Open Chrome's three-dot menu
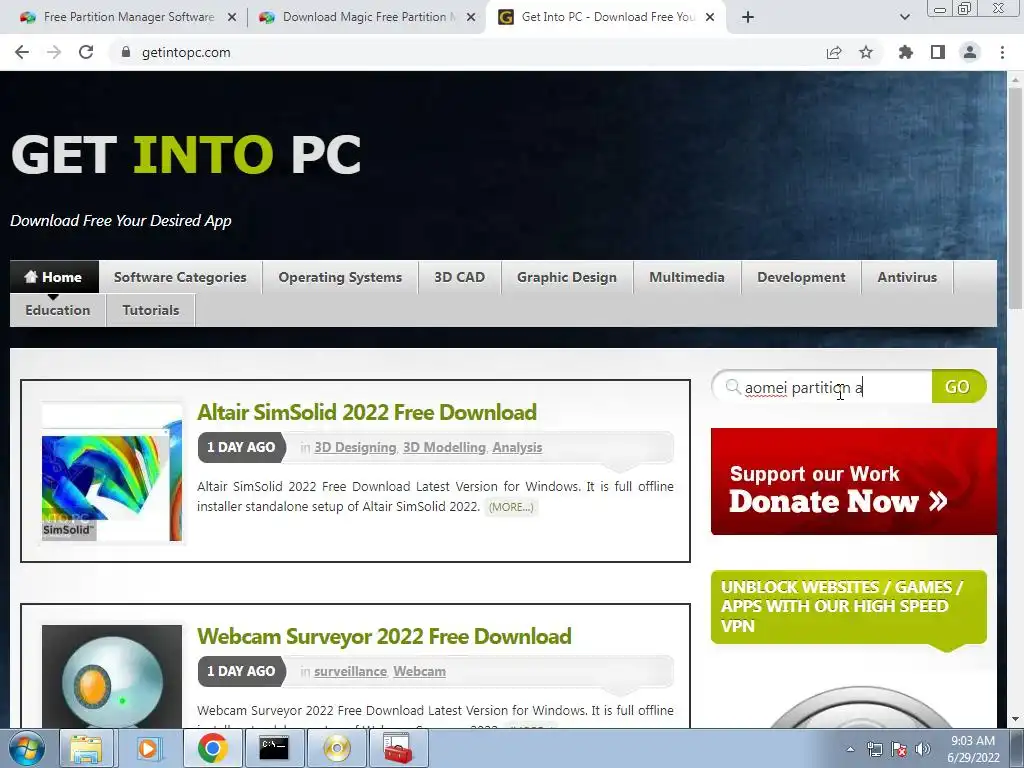The height and width of the screenshot is (768, 1024). (x=1002, y=52)
